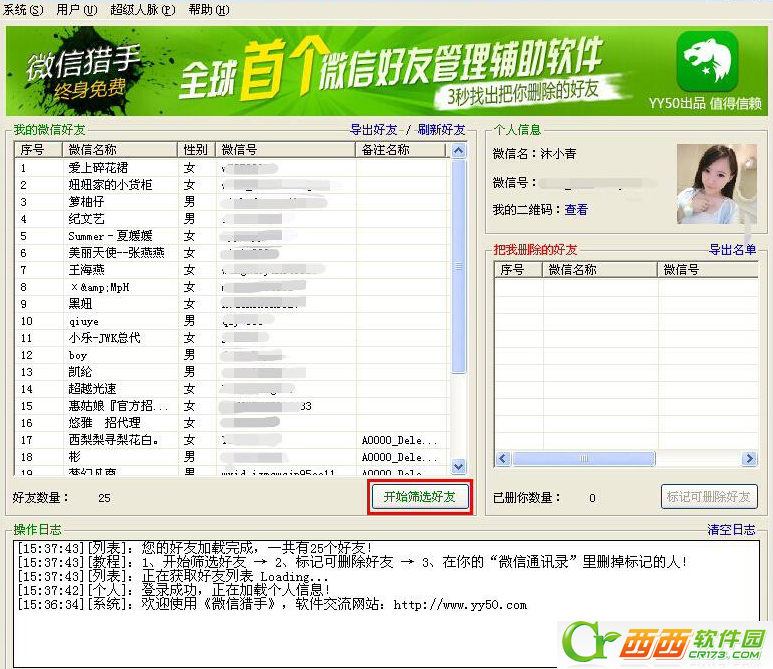Sort friends by 性别 column header
The width and height of the screenshot is (773, 669).
(196, 149)
